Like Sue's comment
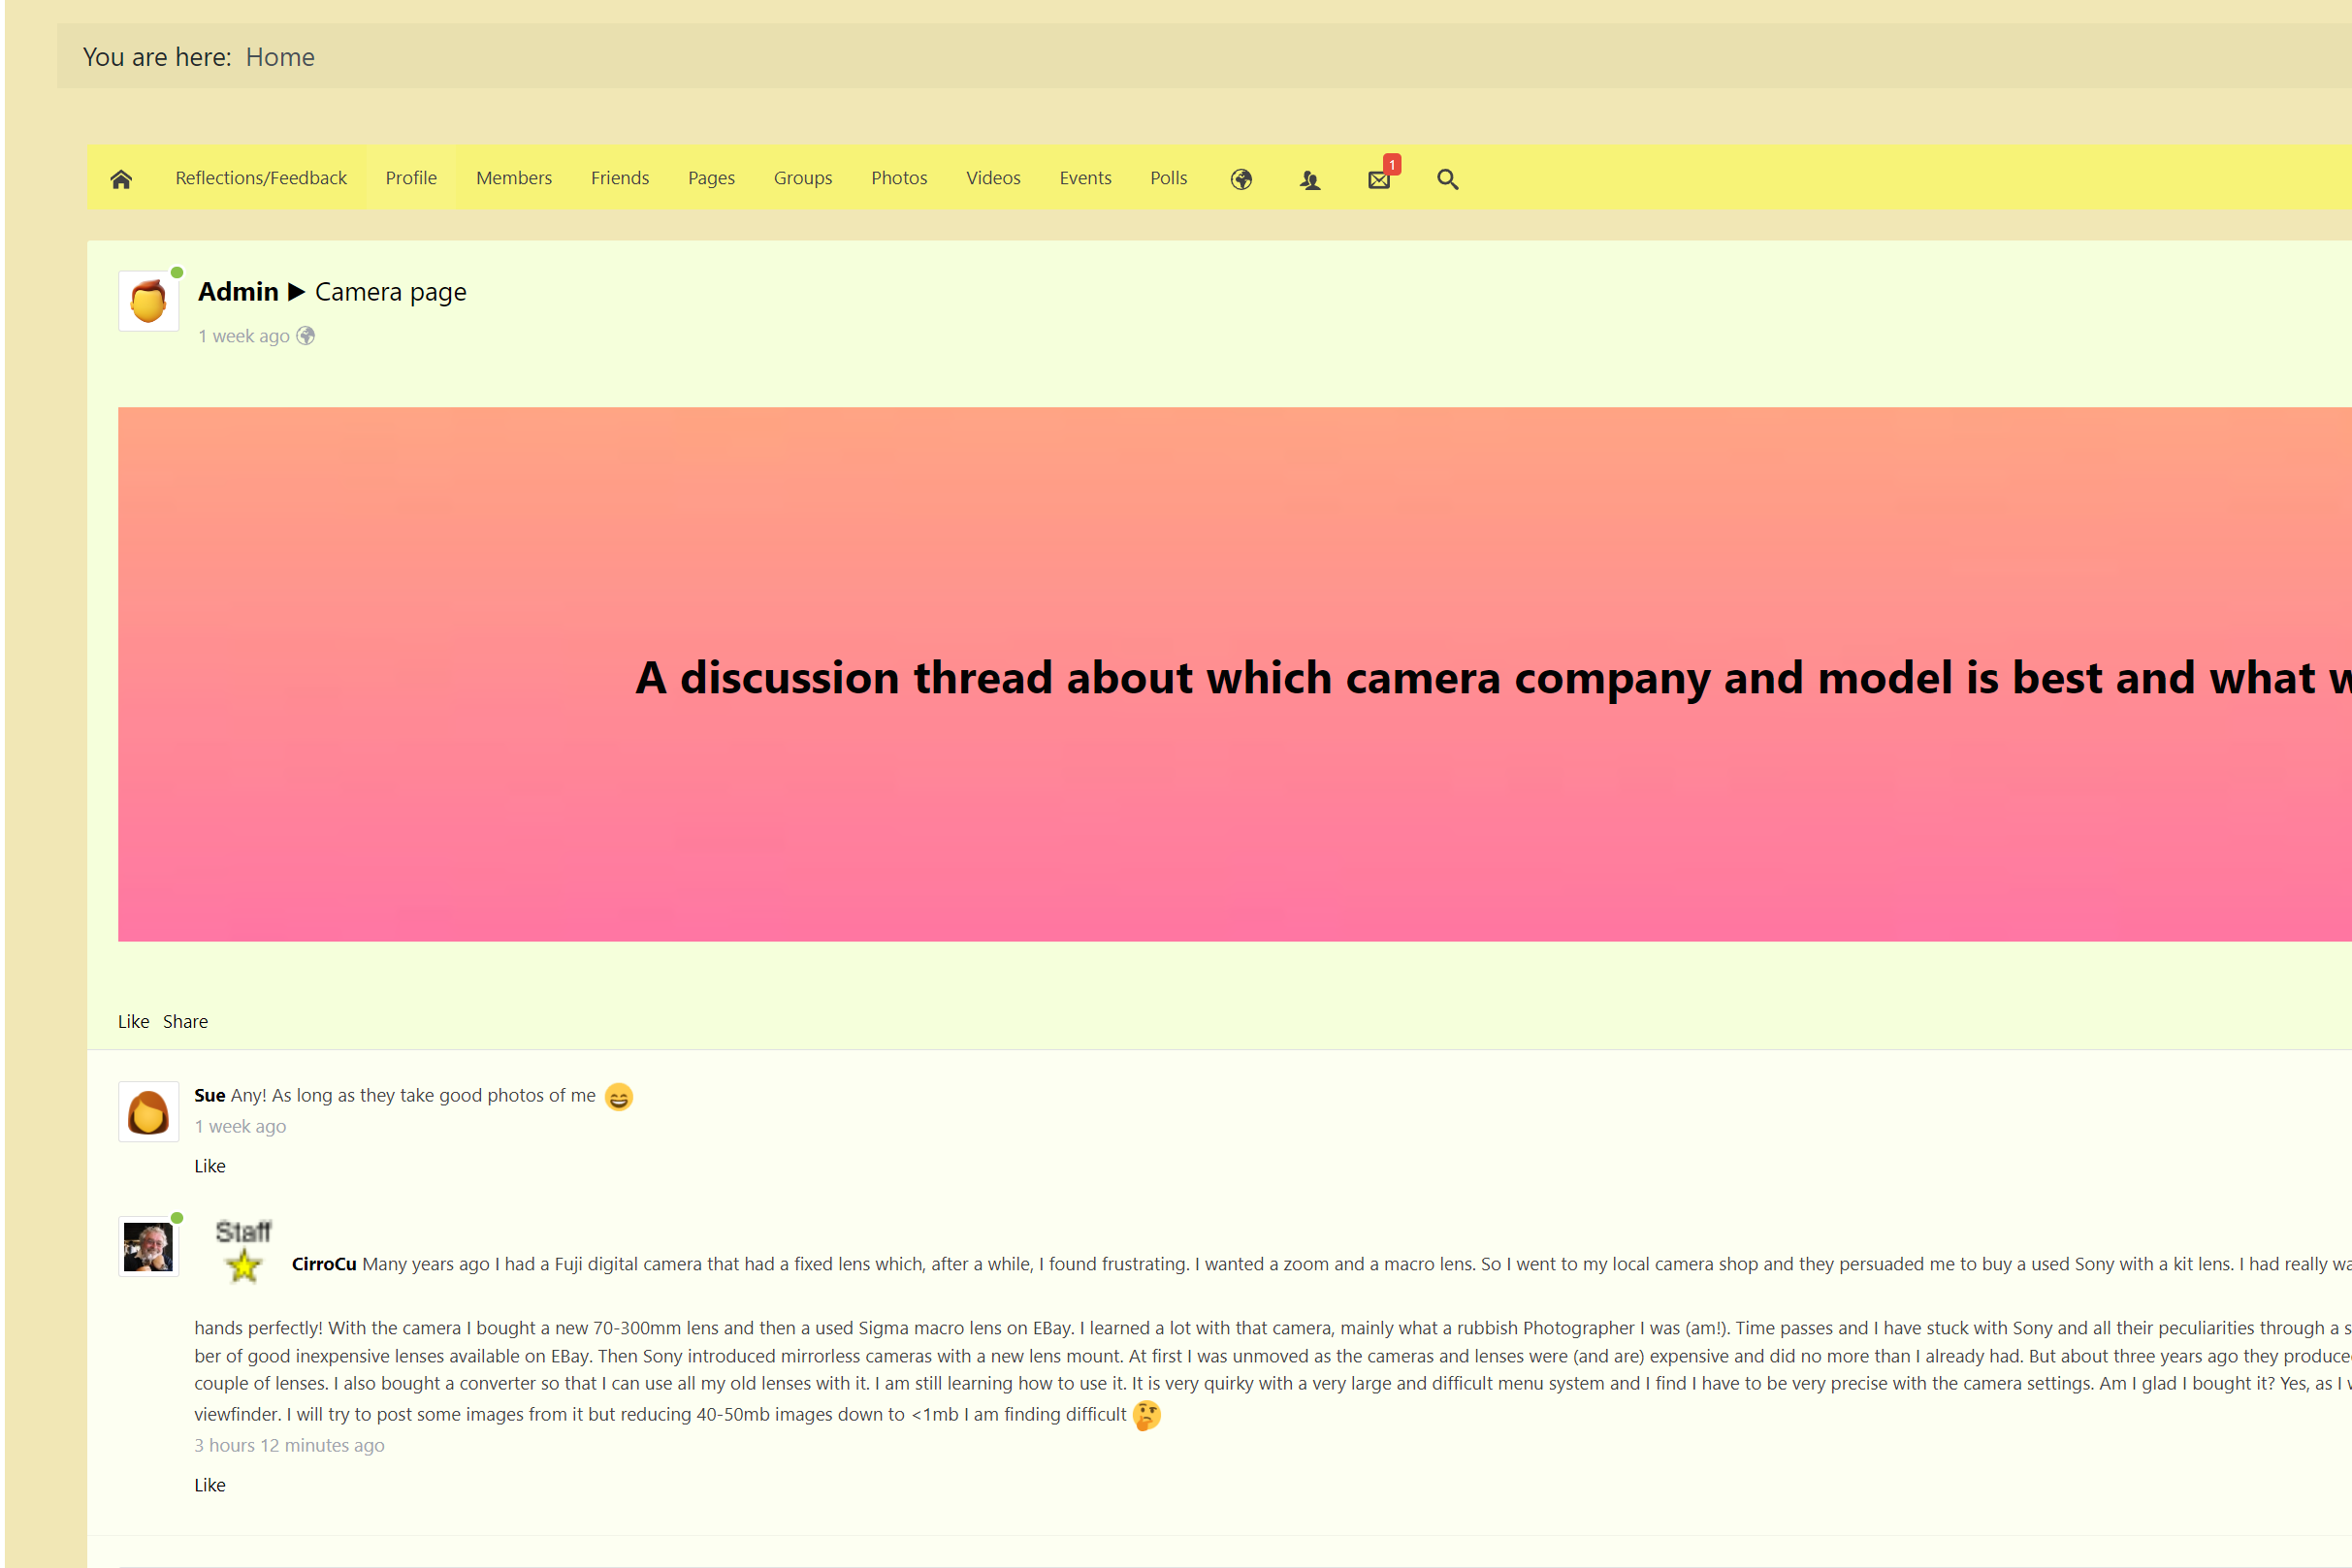Viewport: 2352px width, 1568px height. pyautogui.click(x=209, y=1166)
